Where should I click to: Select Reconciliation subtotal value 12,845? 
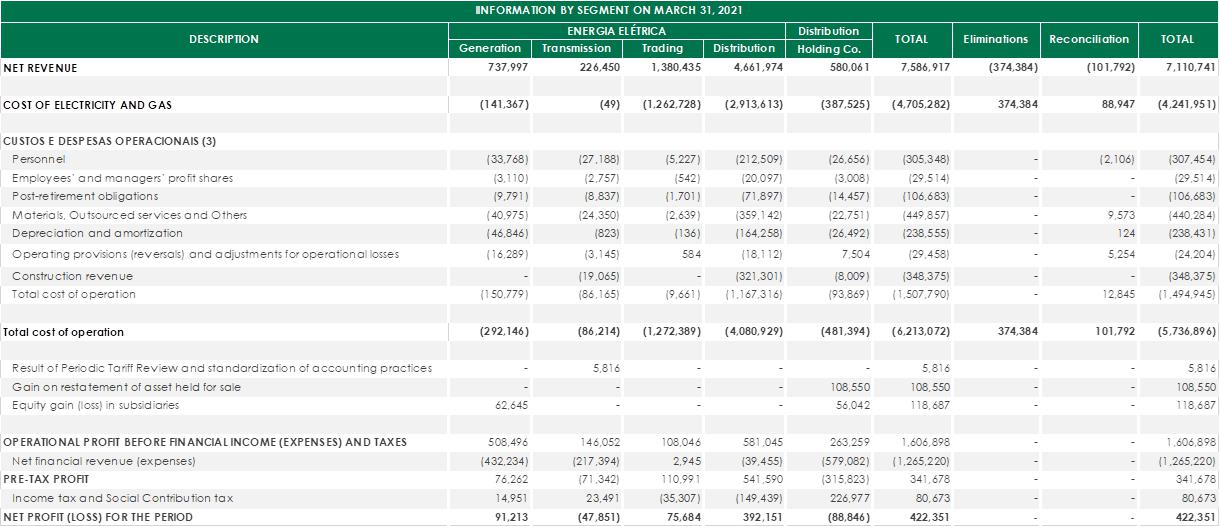pyautogui.click(x=1119, y=294)
